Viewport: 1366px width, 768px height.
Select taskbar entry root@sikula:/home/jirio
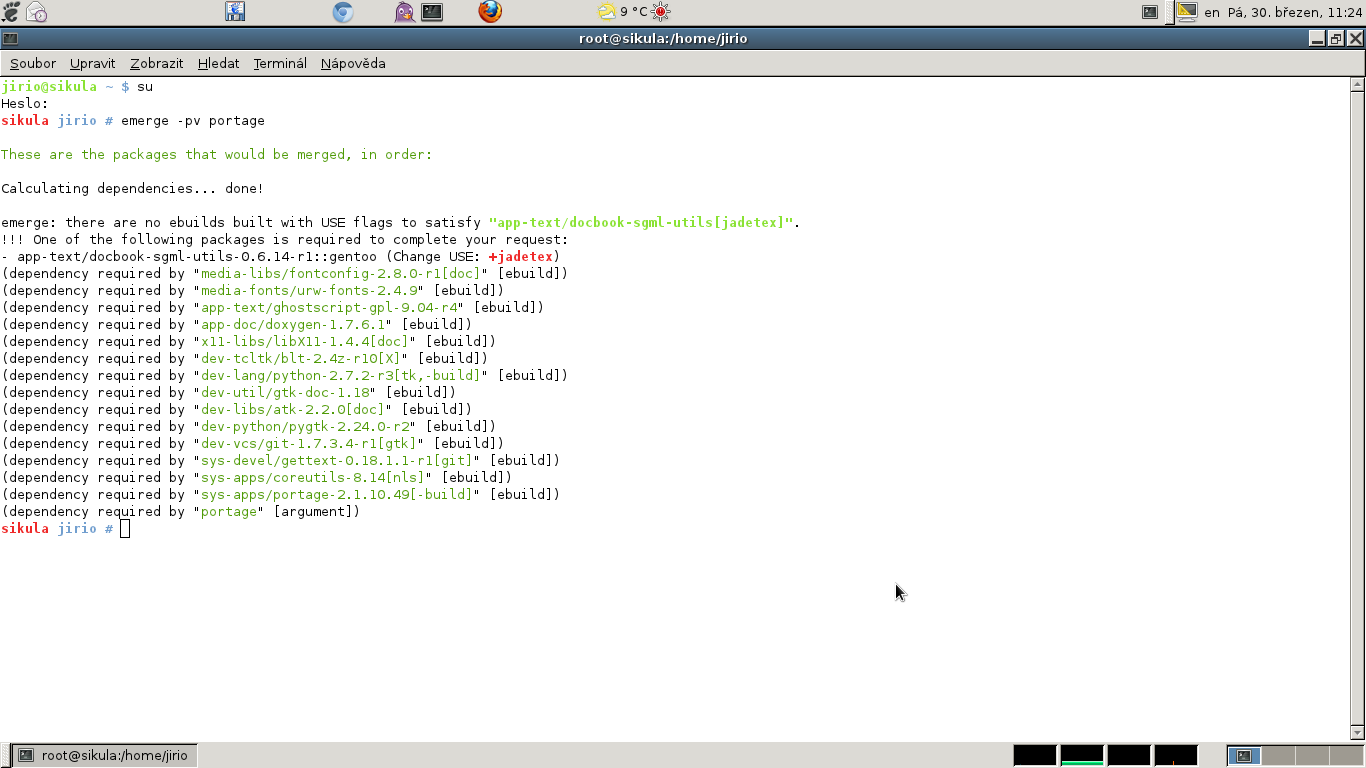104,755
